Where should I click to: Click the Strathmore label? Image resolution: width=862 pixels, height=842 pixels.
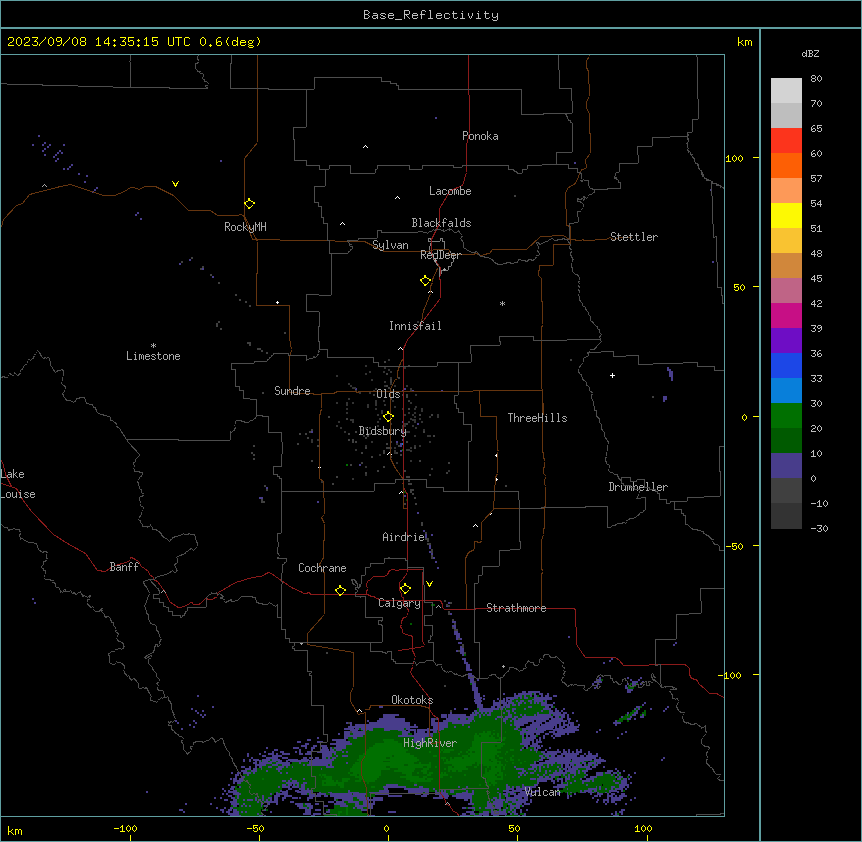pos(516,608)
